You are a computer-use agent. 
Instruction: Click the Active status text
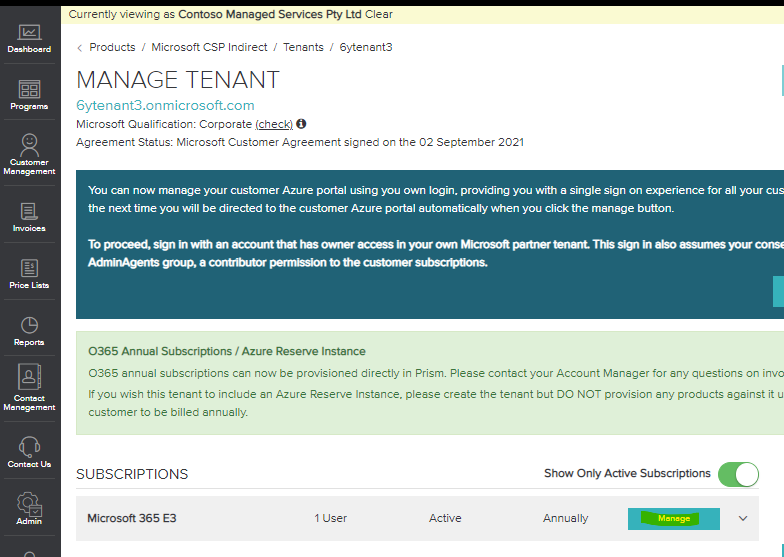(445, 518)
